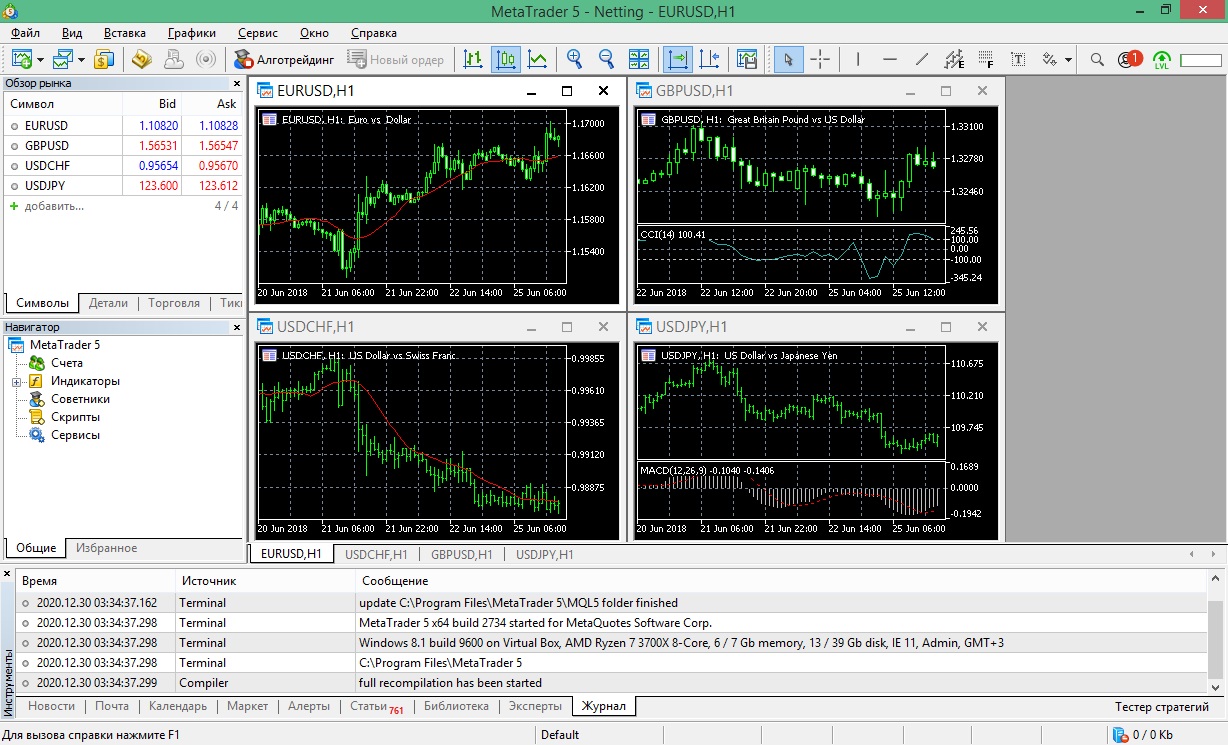Open the search magnifier icon
This screenshot has height=745, width=1228.
[1097, 59]
